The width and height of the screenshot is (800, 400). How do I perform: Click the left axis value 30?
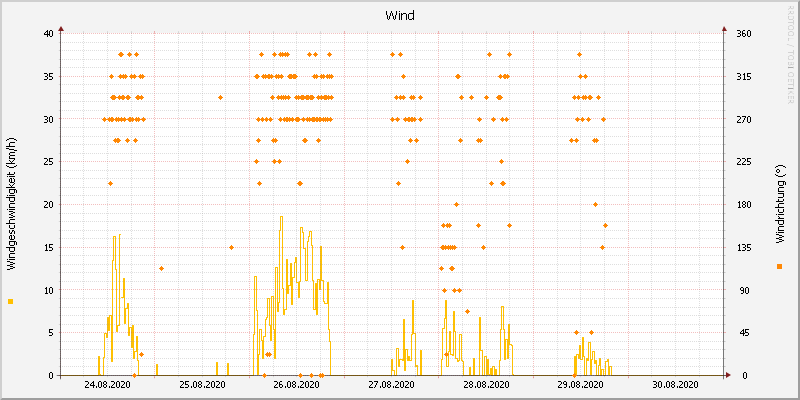pos(48,119)
